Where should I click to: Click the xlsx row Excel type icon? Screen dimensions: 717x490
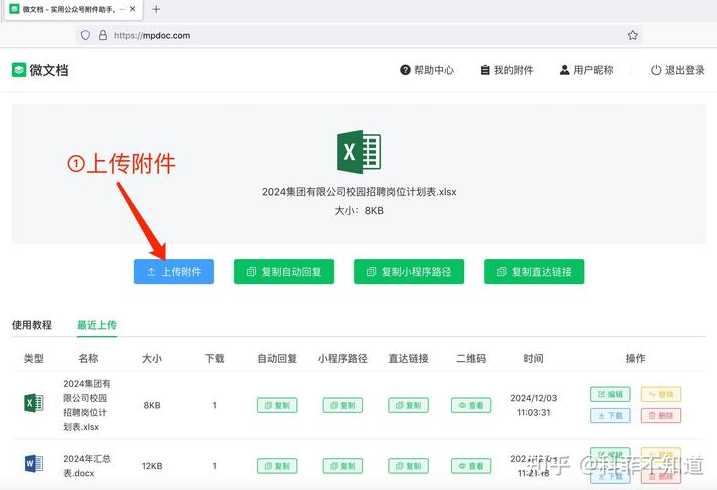click(34, 403)
